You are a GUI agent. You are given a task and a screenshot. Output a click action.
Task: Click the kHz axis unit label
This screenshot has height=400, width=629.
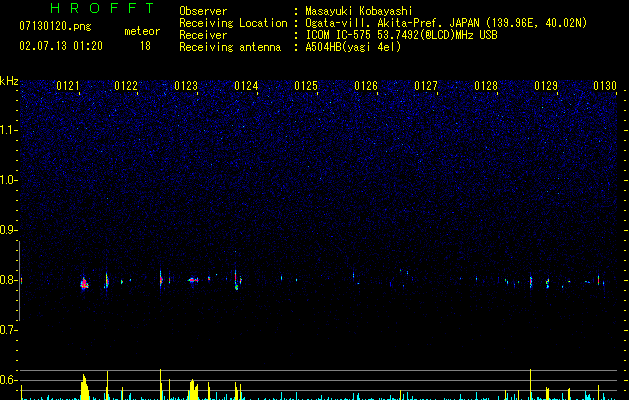9,81
